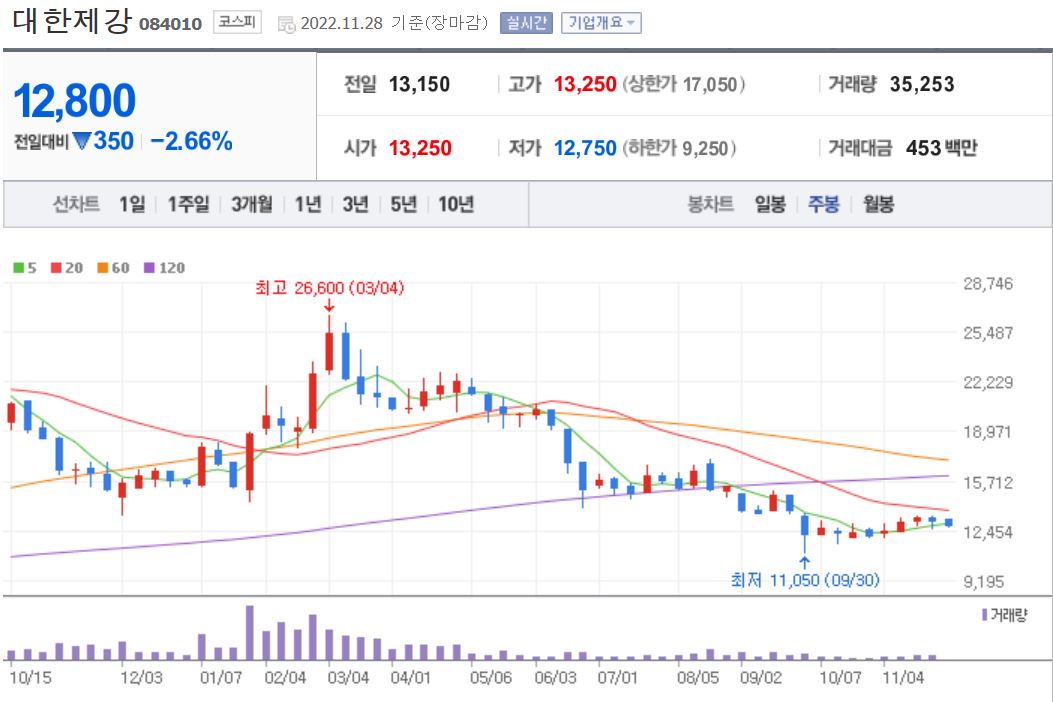Image resolution: width=1053 pixels, height=702 pixels.
Task: Click the orange 60-day moving average legend
Action: click(113, 268)
